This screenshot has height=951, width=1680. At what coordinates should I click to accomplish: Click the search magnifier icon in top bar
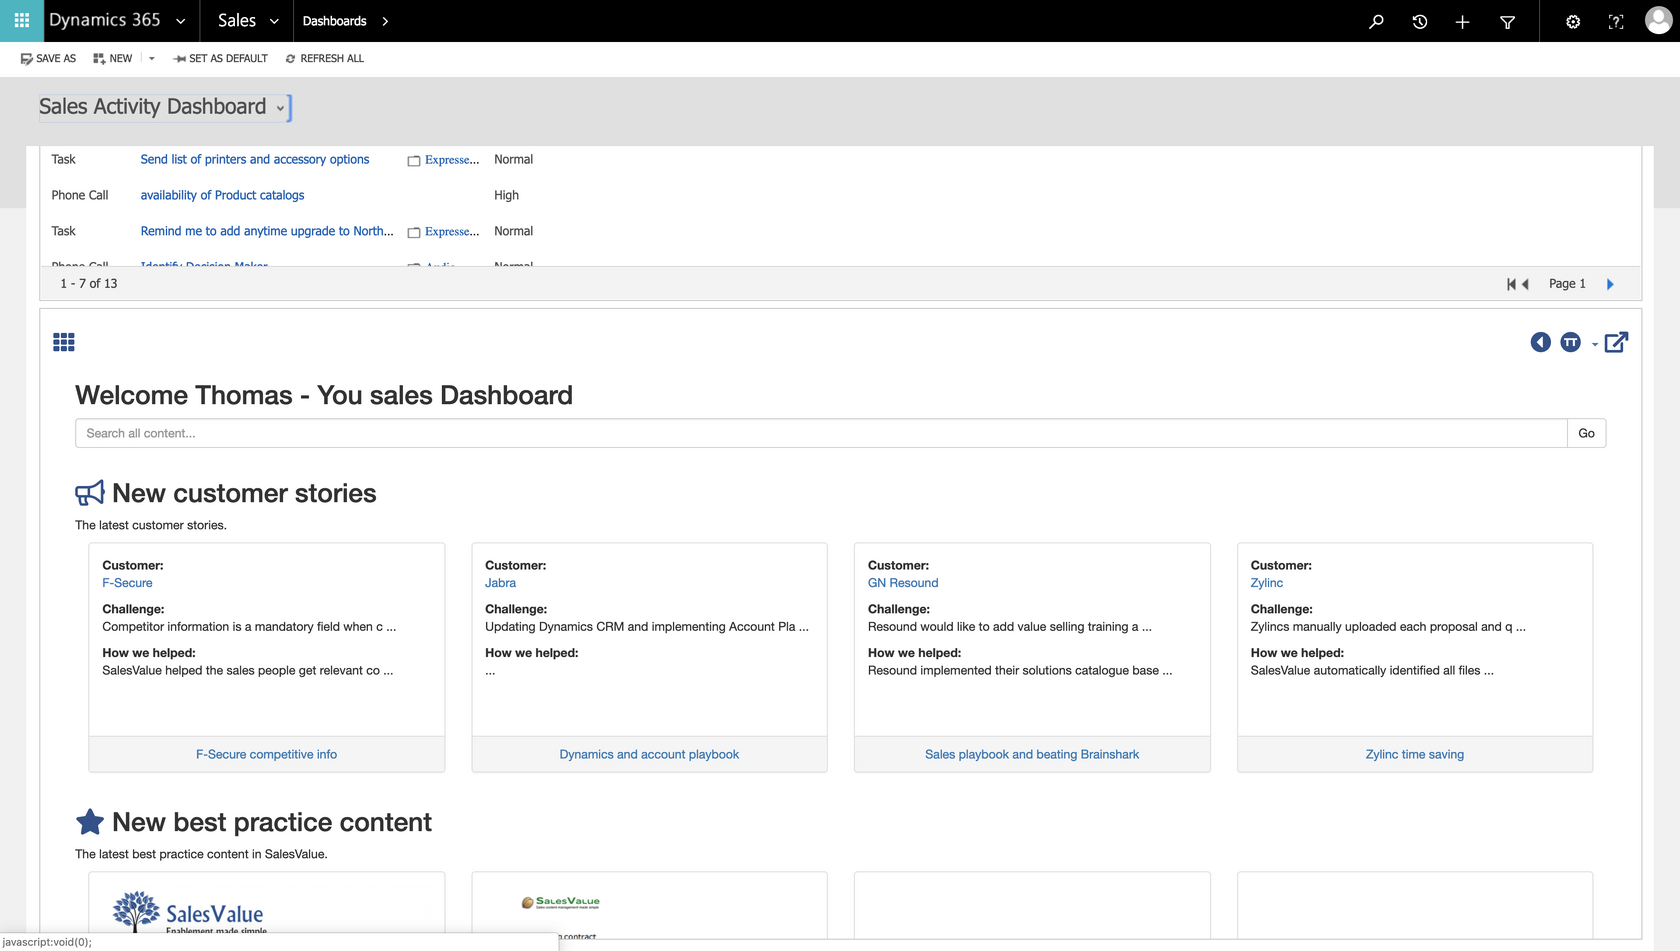tap(1376, 21)
